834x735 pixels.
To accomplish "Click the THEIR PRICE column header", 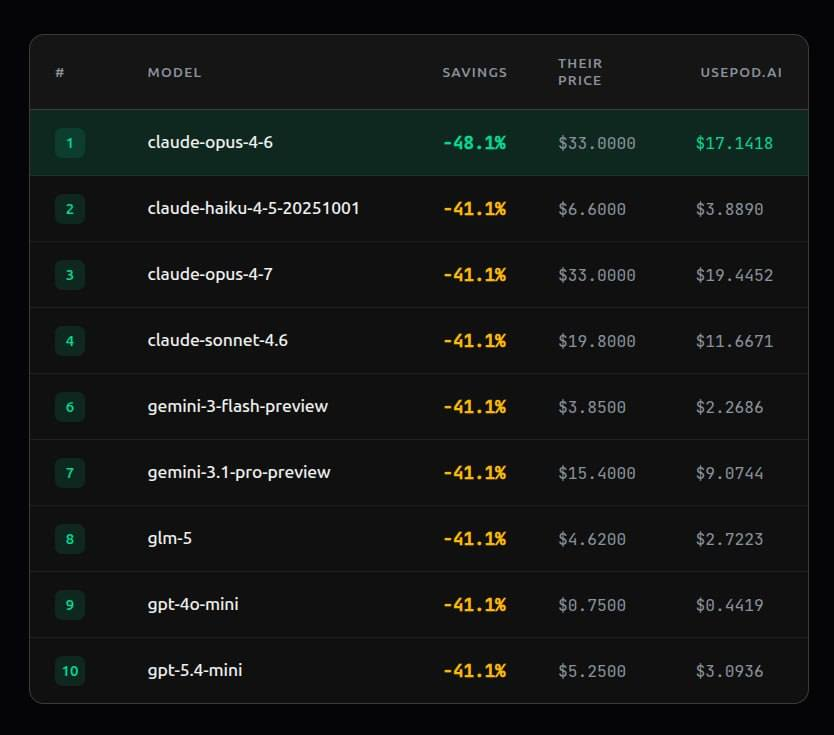I will (580, 72).
